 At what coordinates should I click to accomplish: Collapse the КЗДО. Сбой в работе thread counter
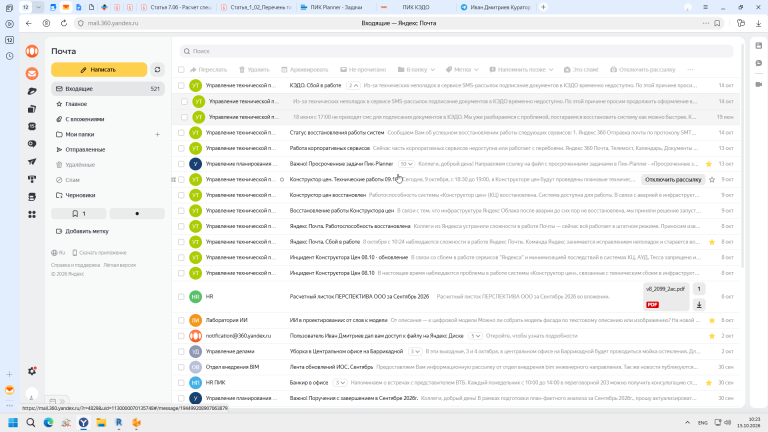tap(353, 85)
